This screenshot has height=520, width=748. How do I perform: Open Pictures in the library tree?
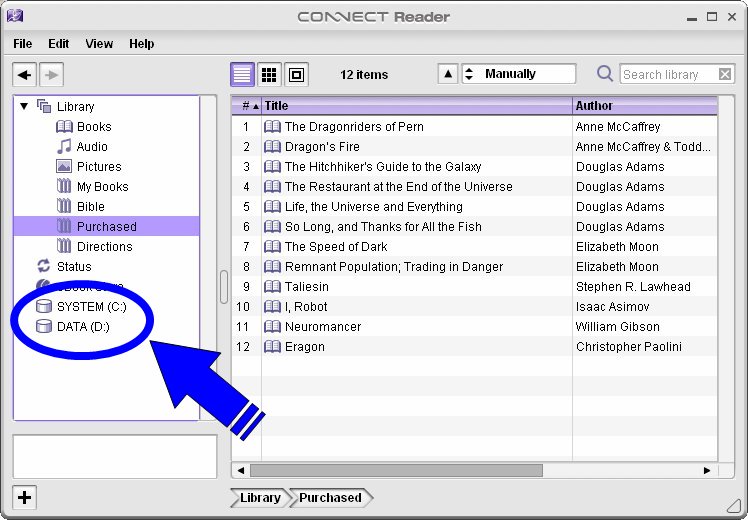click(x=99, y=166)
